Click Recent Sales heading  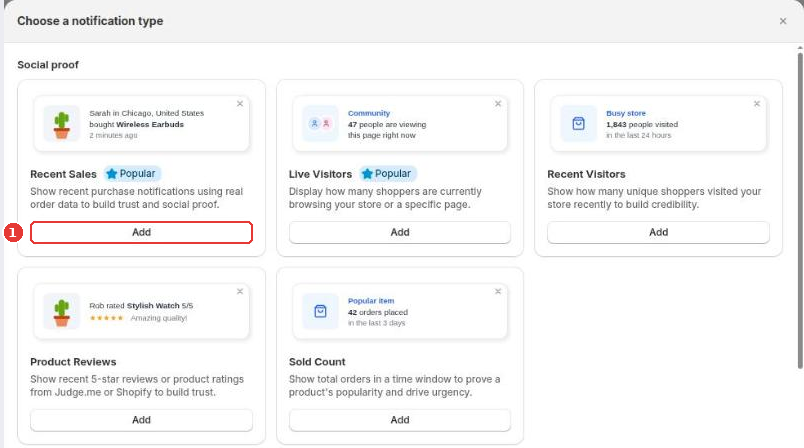(63, 174)
